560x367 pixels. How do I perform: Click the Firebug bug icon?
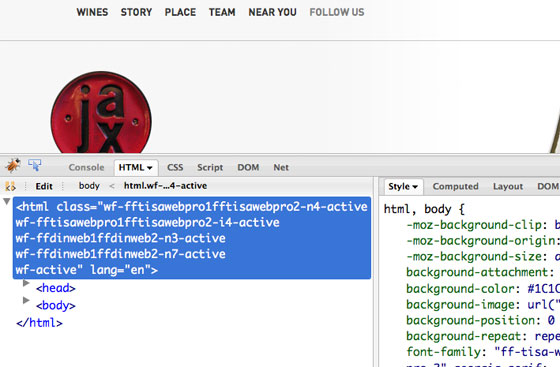[13, 166]
